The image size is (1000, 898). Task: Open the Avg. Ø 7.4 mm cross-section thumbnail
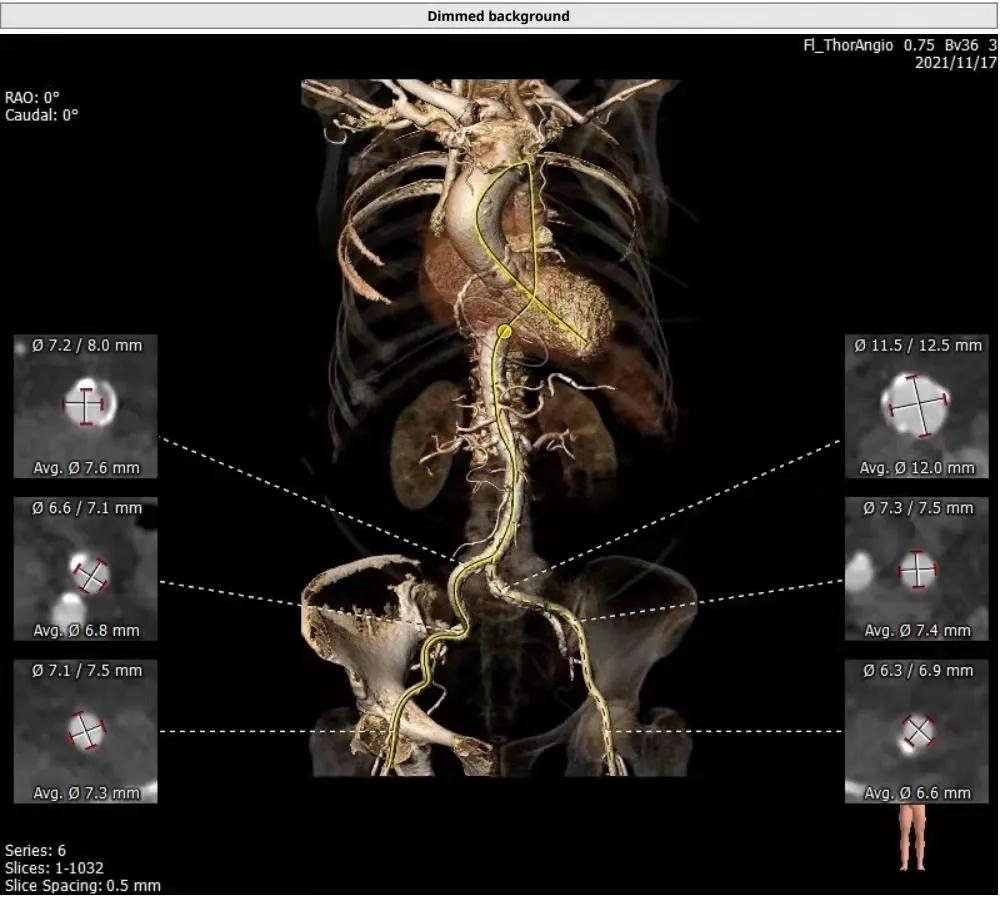tap(916, 569)
